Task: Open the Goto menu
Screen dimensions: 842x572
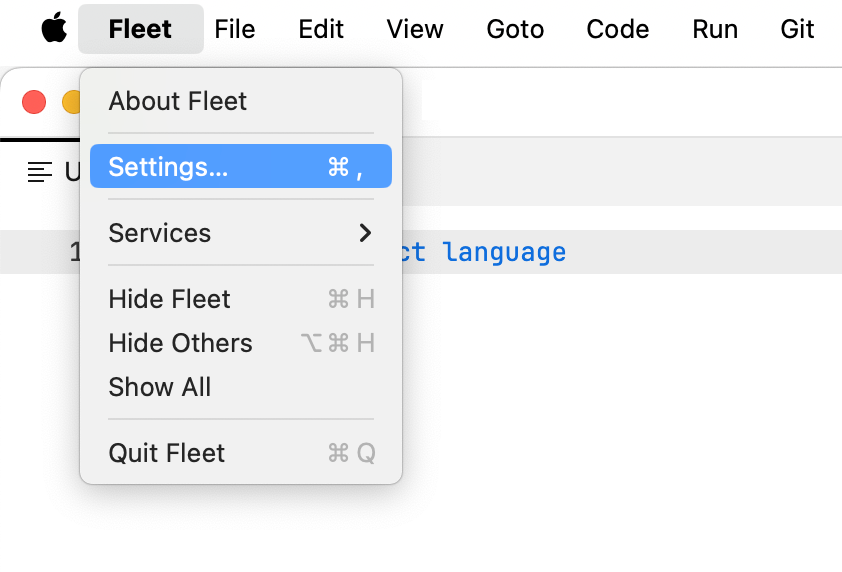Action: pos(515,29)
